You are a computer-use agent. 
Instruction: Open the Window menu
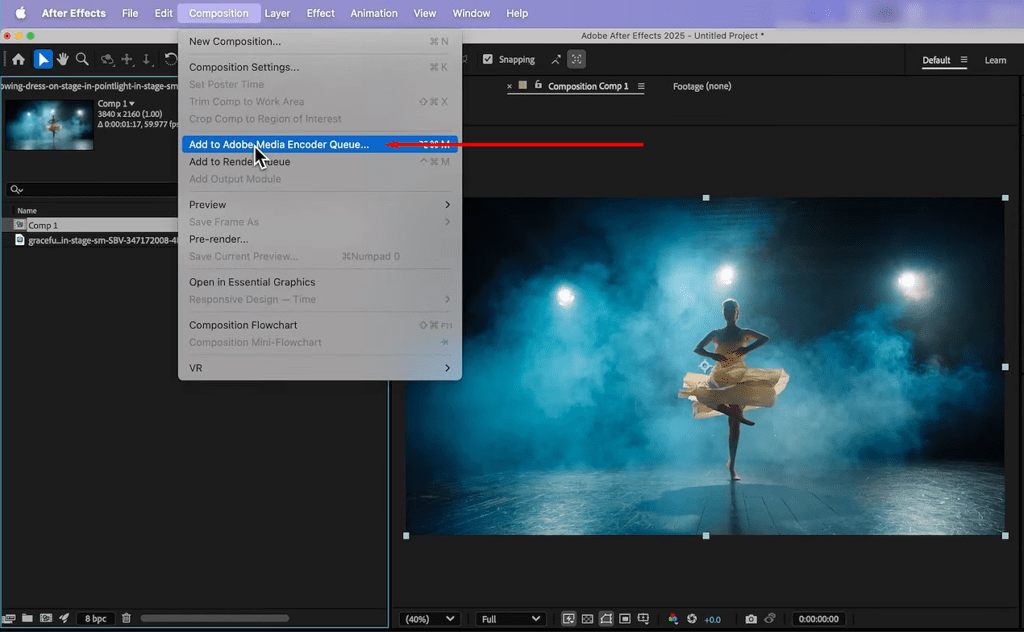(x=471, y=13)
